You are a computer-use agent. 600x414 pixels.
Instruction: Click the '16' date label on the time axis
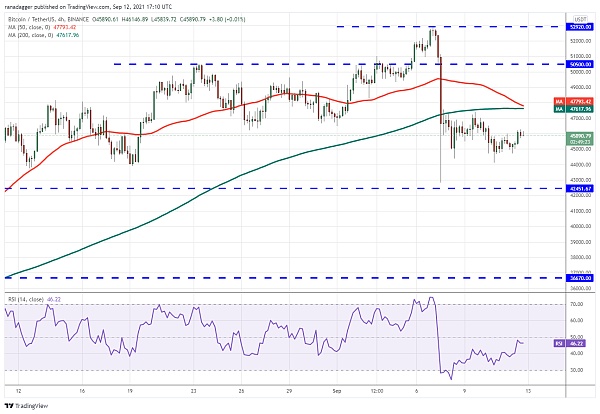pos(82,391)
